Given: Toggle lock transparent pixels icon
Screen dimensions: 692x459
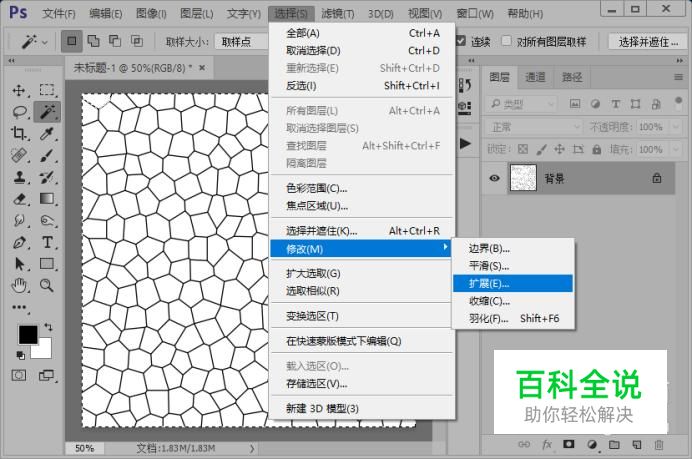Looking at the screenshot, I should 523,149.
